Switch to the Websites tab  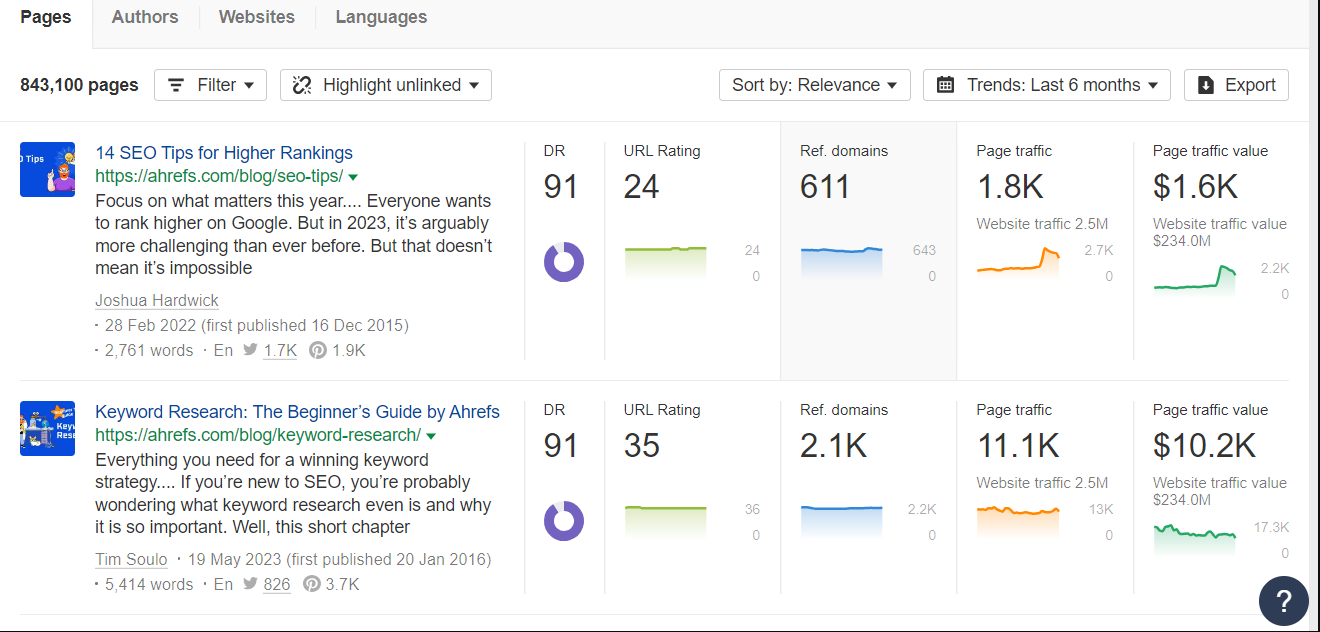pos(257,17)
